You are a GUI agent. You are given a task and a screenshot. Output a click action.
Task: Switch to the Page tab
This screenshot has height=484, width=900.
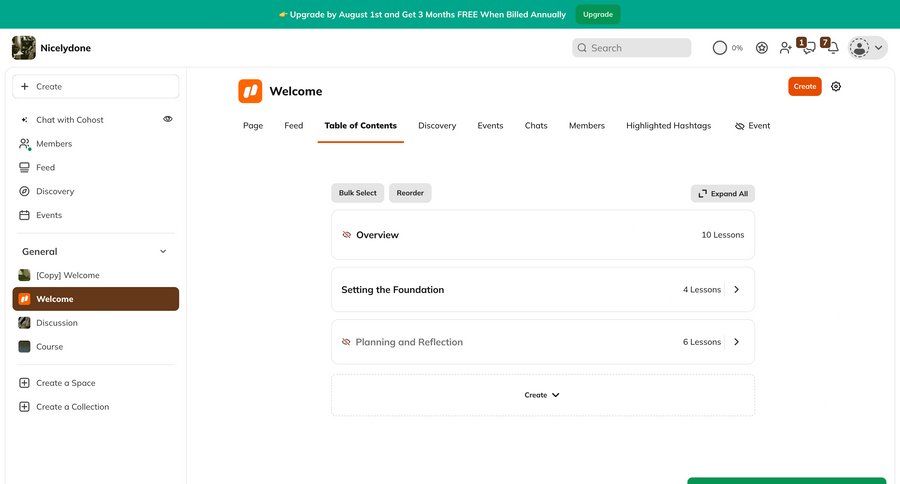253,126
